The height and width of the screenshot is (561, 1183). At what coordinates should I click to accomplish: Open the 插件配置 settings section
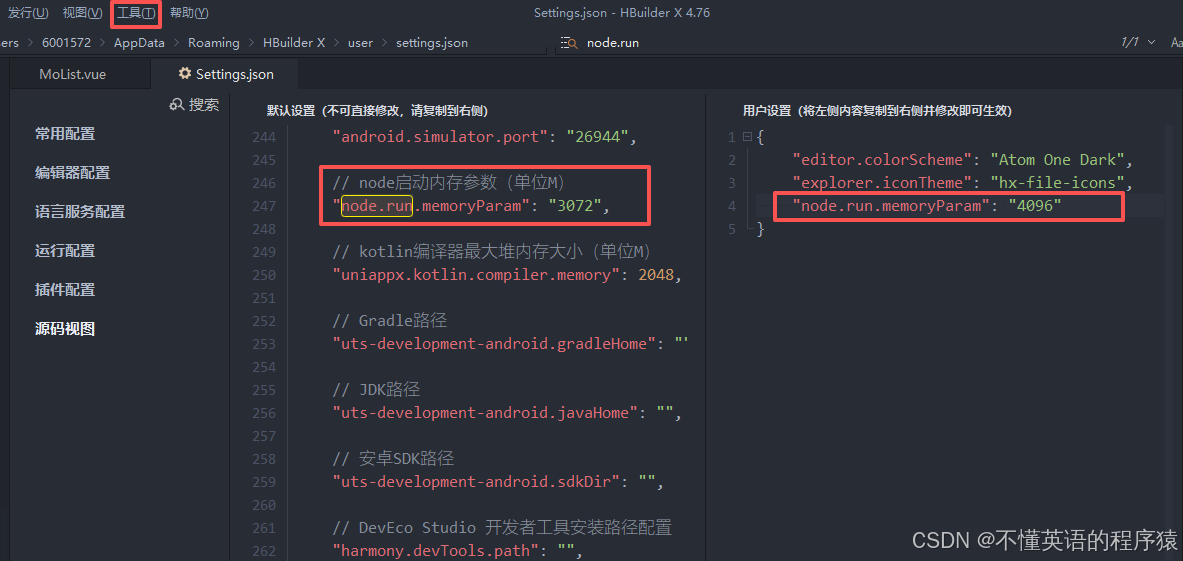[65, 290]
